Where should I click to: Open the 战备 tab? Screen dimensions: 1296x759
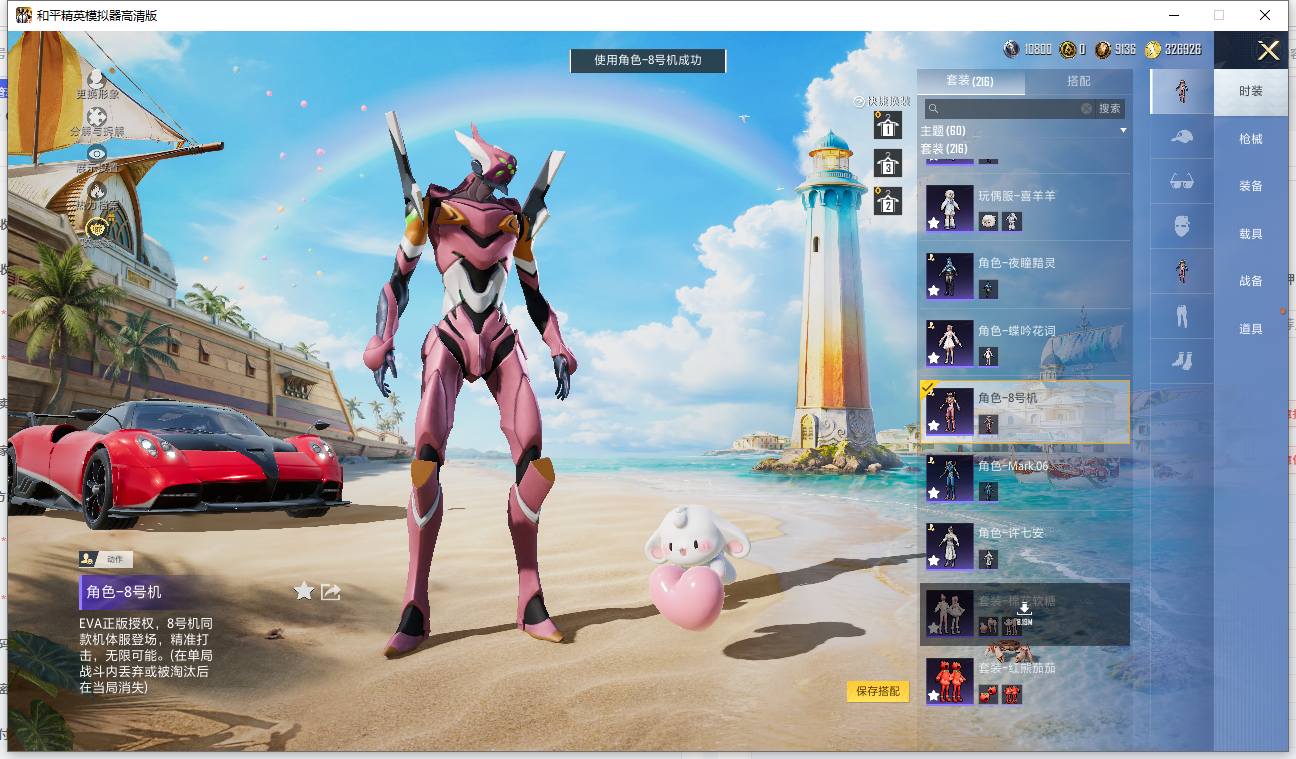1251,281
